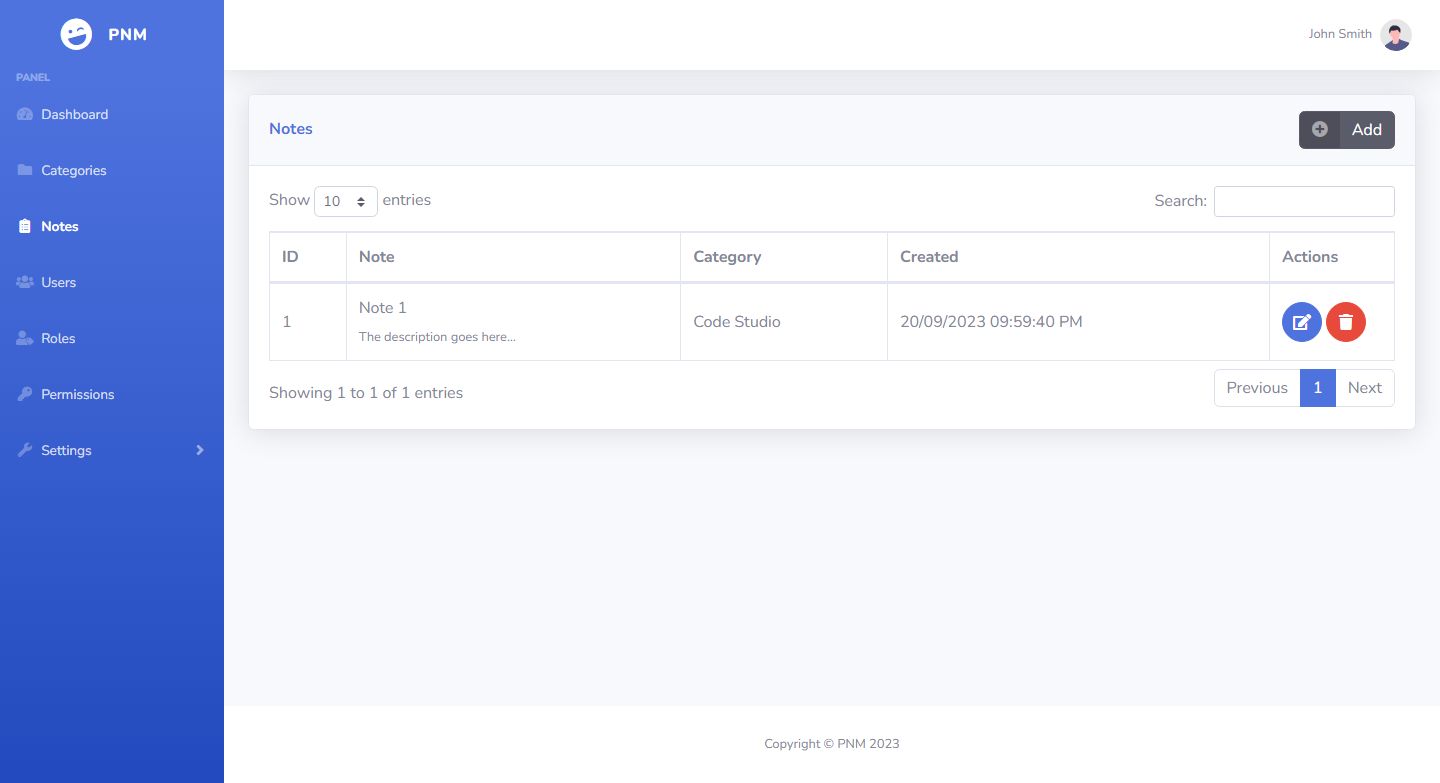Viewport: 1440px width, 783px height.
Task: Open the Show entries count dropdown
Action: pos(345,201)
